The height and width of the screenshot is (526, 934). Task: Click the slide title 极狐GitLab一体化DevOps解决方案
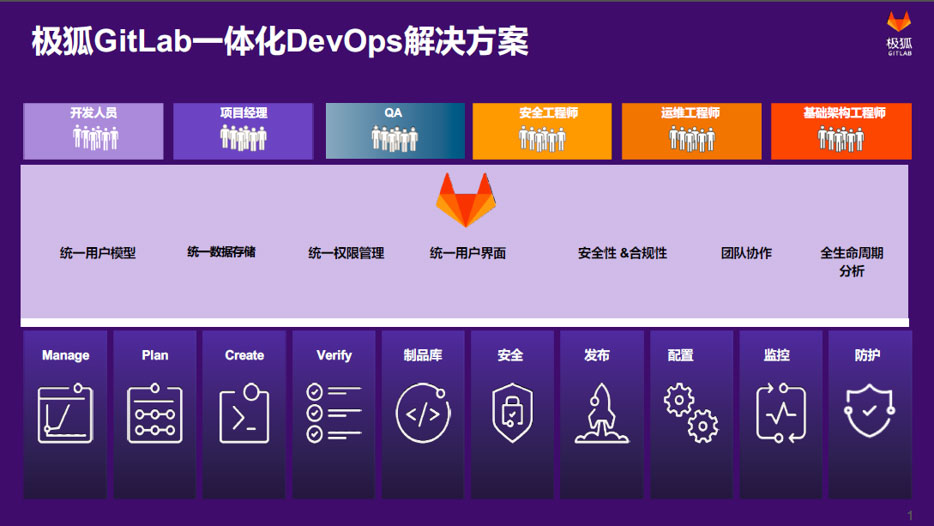pos(280,42)
